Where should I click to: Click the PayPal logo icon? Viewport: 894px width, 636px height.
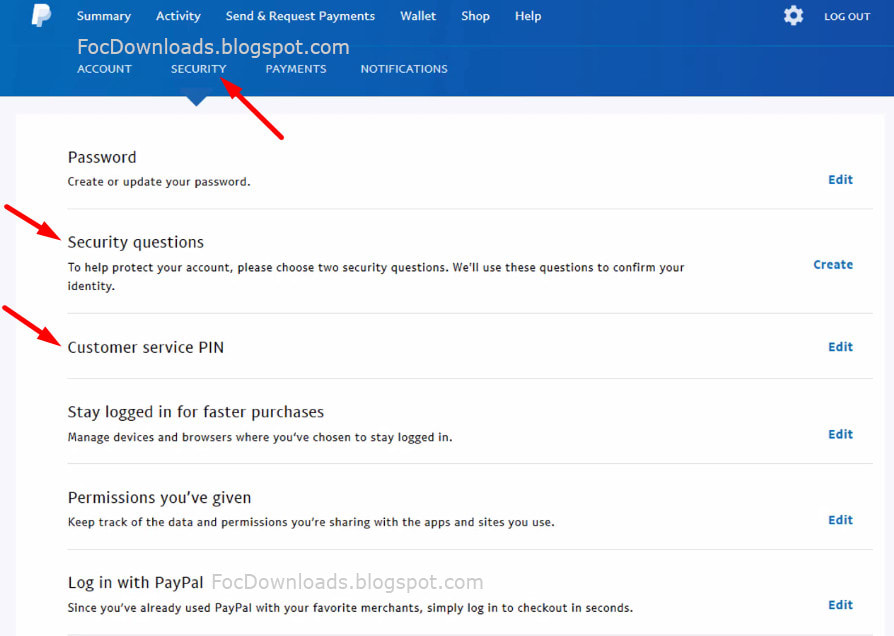point(41,15)
